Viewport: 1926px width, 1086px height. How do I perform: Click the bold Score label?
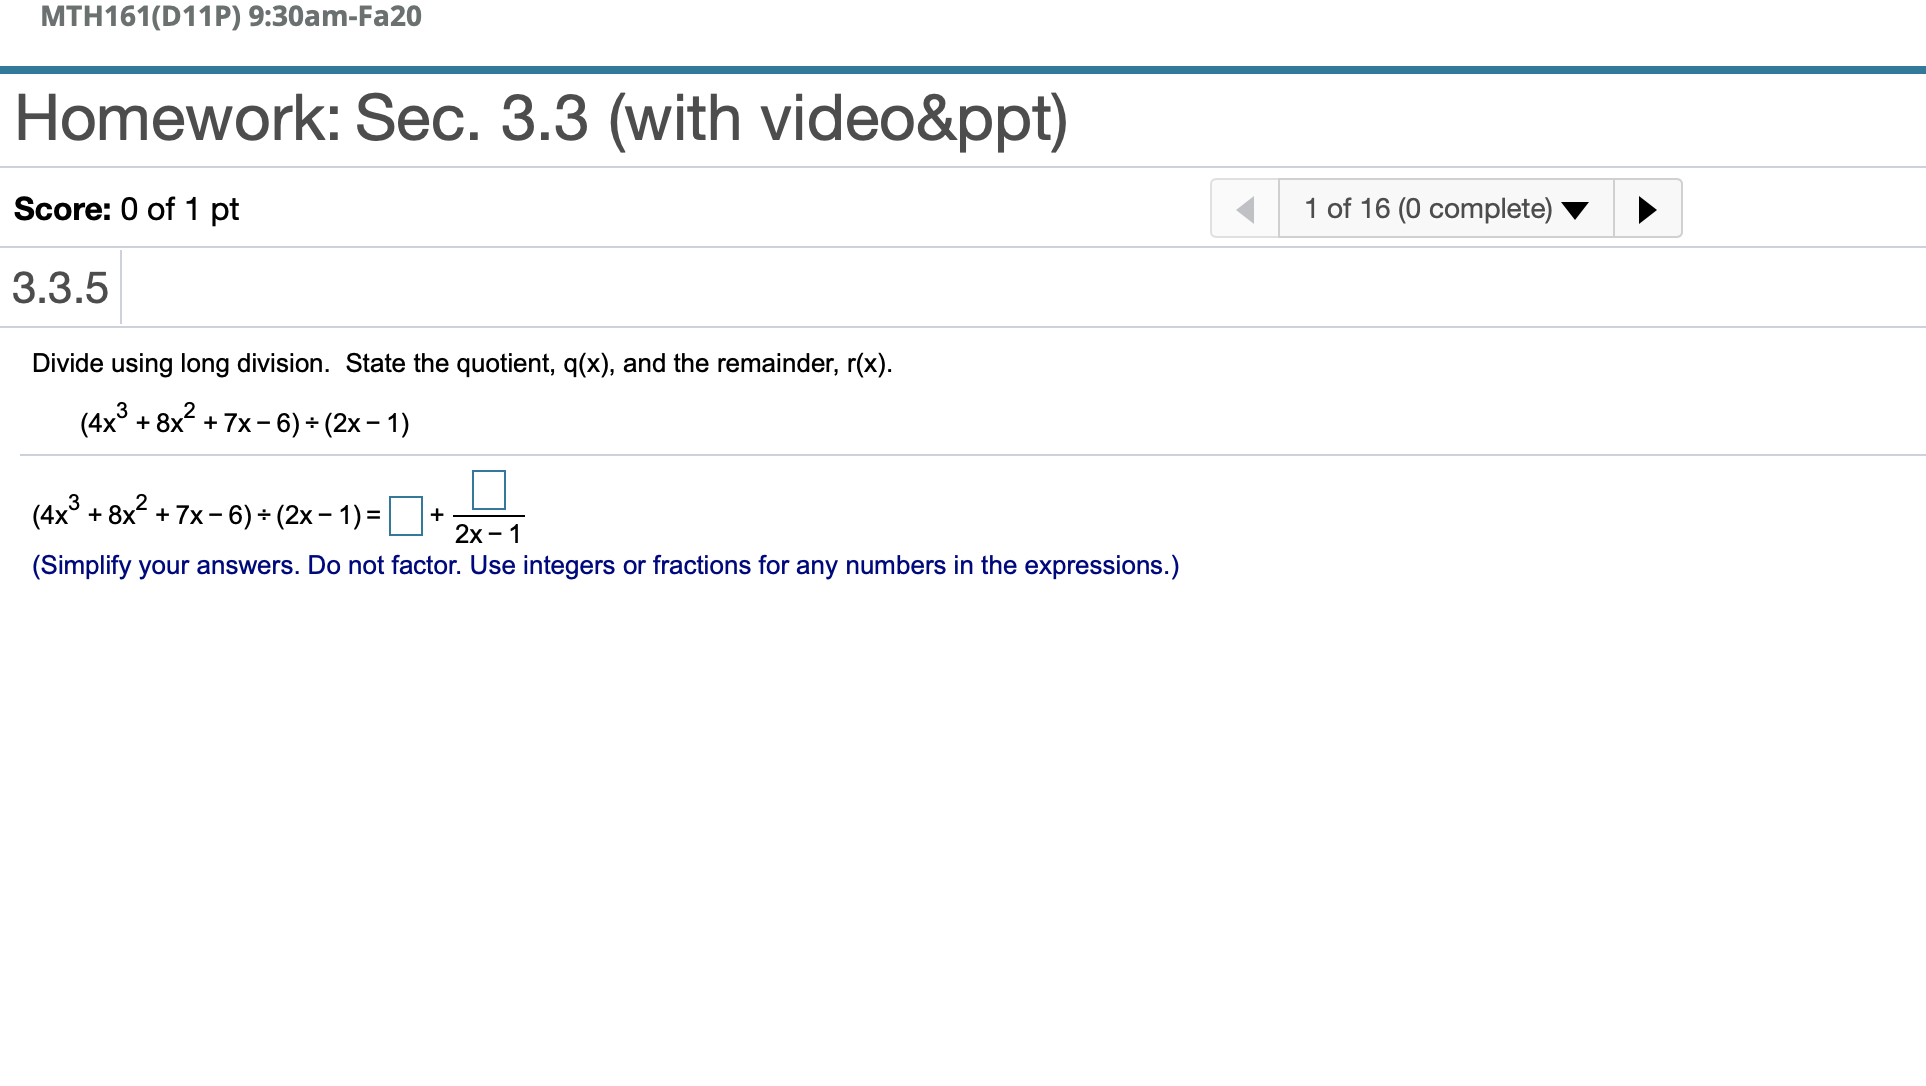click(62, 209)
